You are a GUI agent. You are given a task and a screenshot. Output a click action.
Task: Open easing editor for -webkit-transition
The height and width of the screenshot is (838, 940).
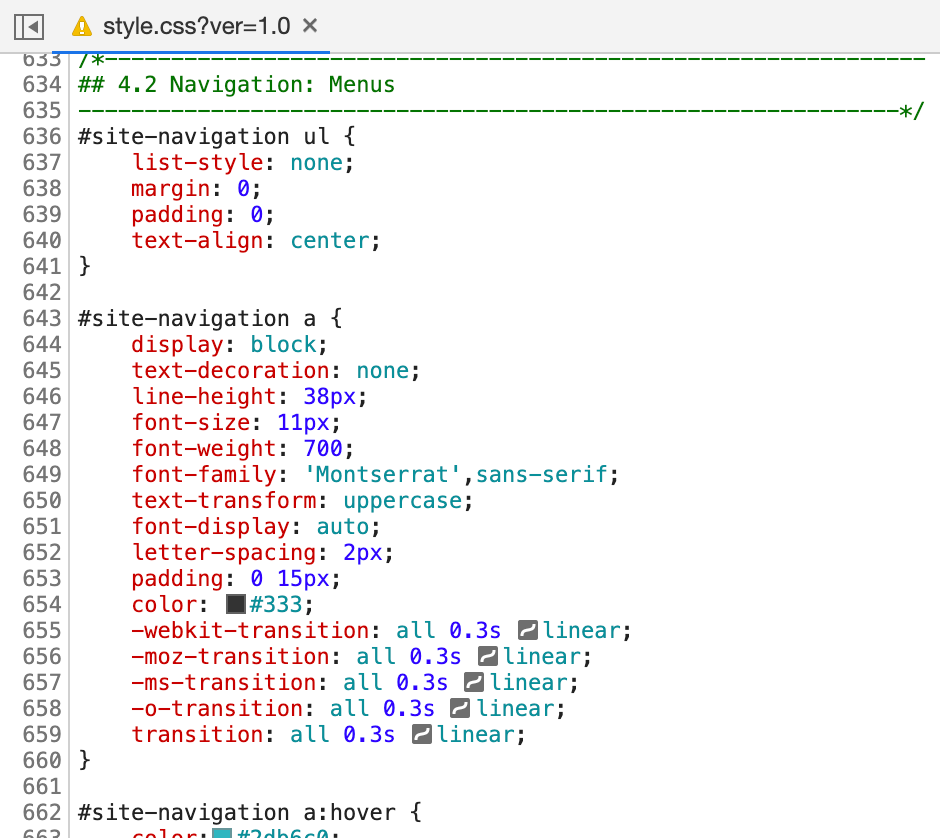click(x=528, y=631)
